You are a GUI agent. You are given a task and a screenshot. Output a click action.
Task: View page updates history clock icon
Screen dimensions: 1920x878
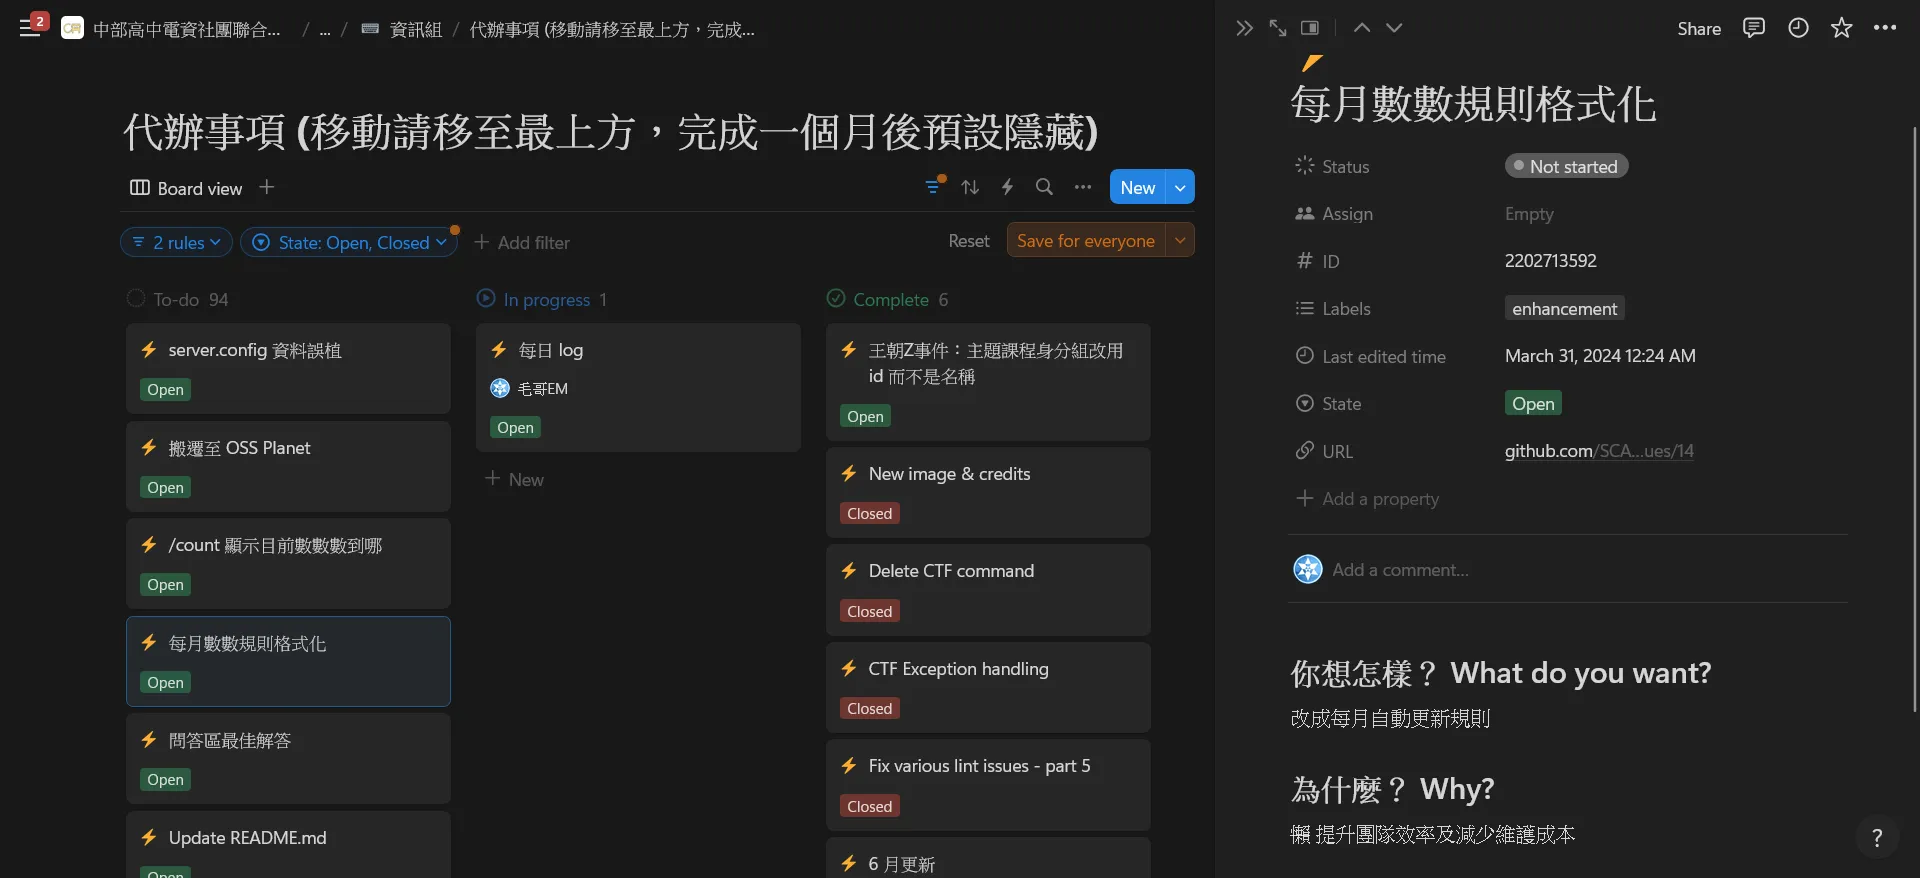[x=1798, y=28]
